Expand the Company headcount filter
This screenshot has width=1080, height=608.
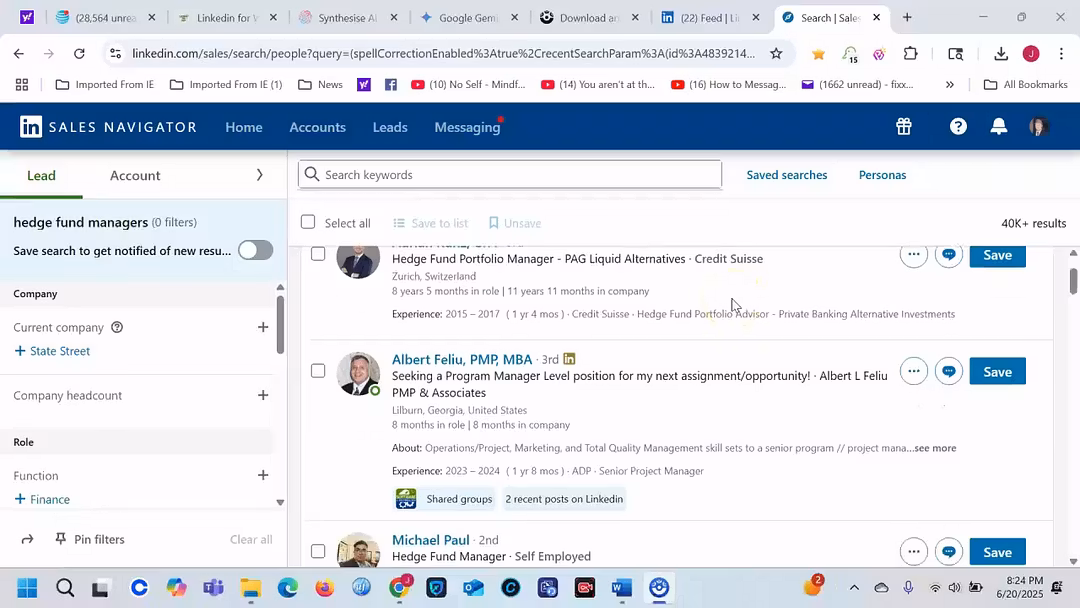click(263, 395)
